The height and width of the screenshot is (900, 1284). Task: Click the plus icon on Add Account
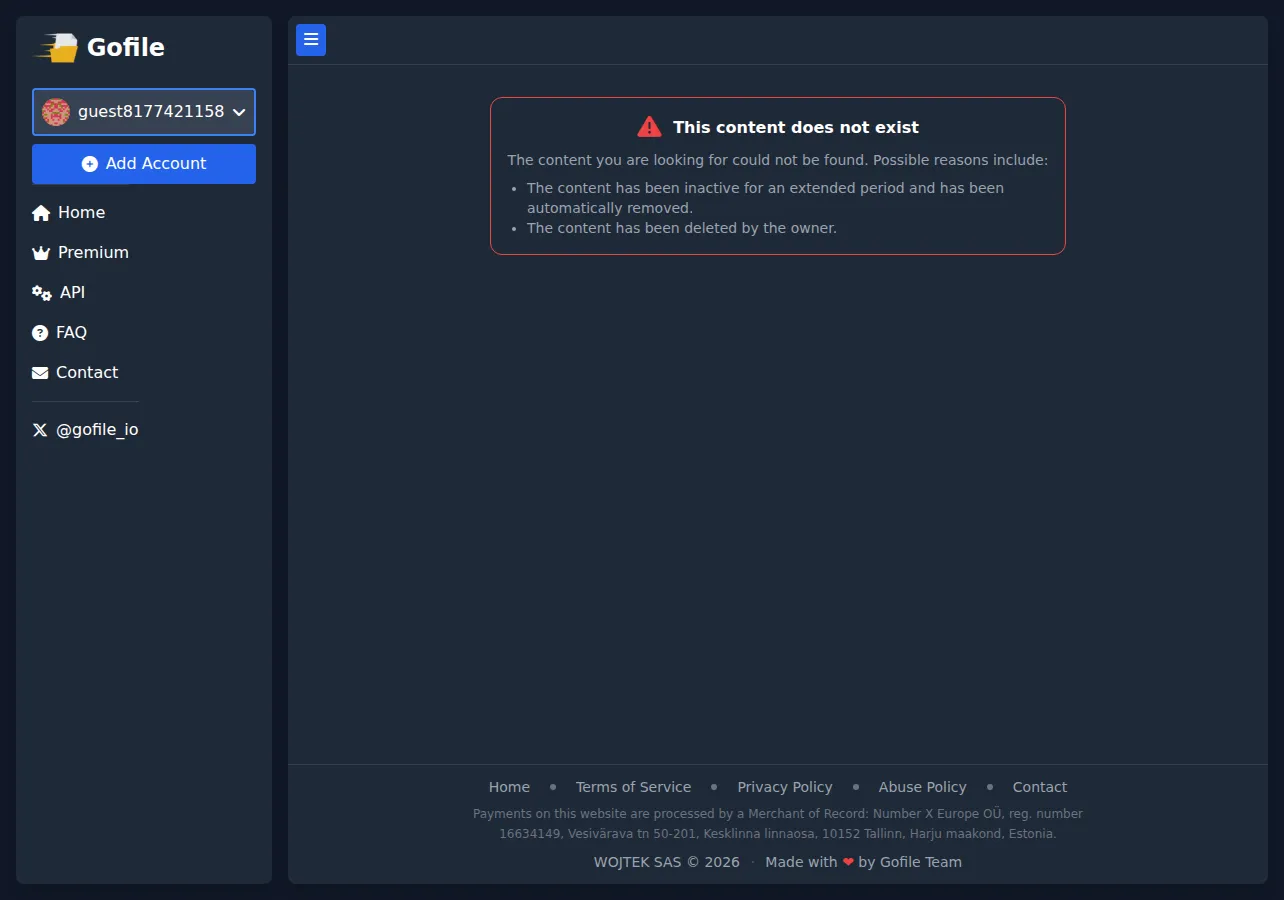[90, 164]
